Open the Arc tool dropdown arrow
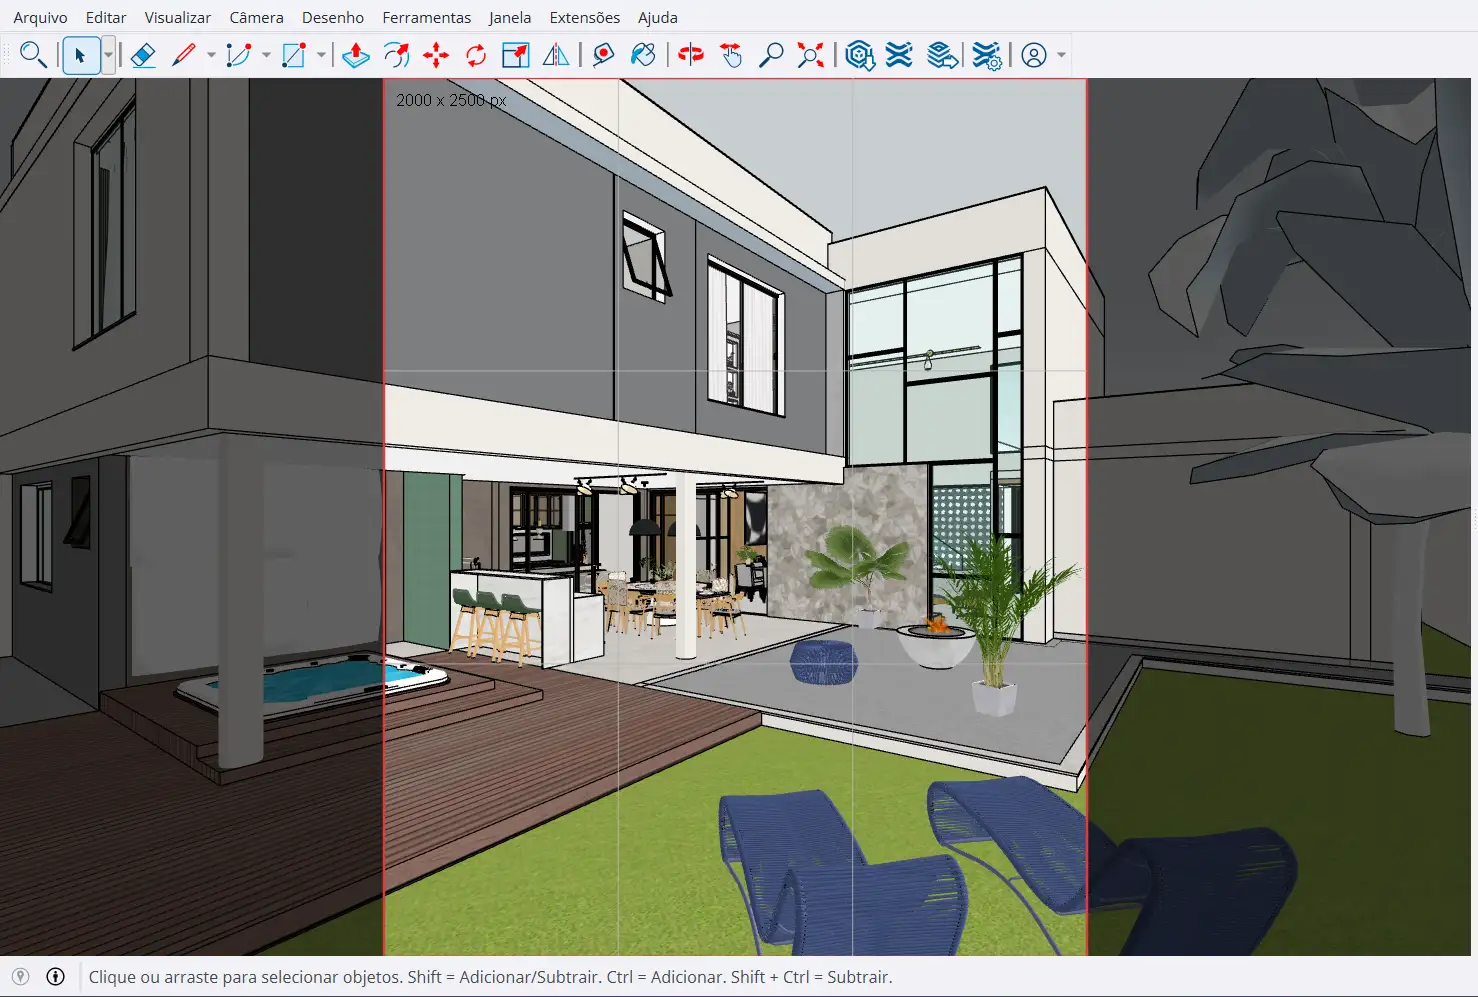 coord(266,55)
